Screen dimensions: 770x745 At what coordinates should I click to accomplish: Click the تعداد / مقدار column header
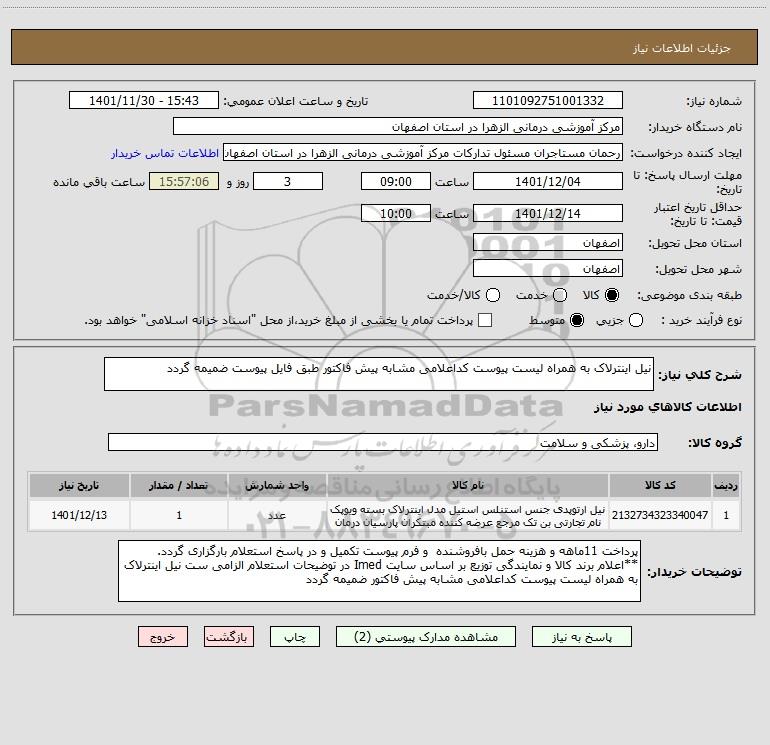pyautogui.click(x=179, y=485)
